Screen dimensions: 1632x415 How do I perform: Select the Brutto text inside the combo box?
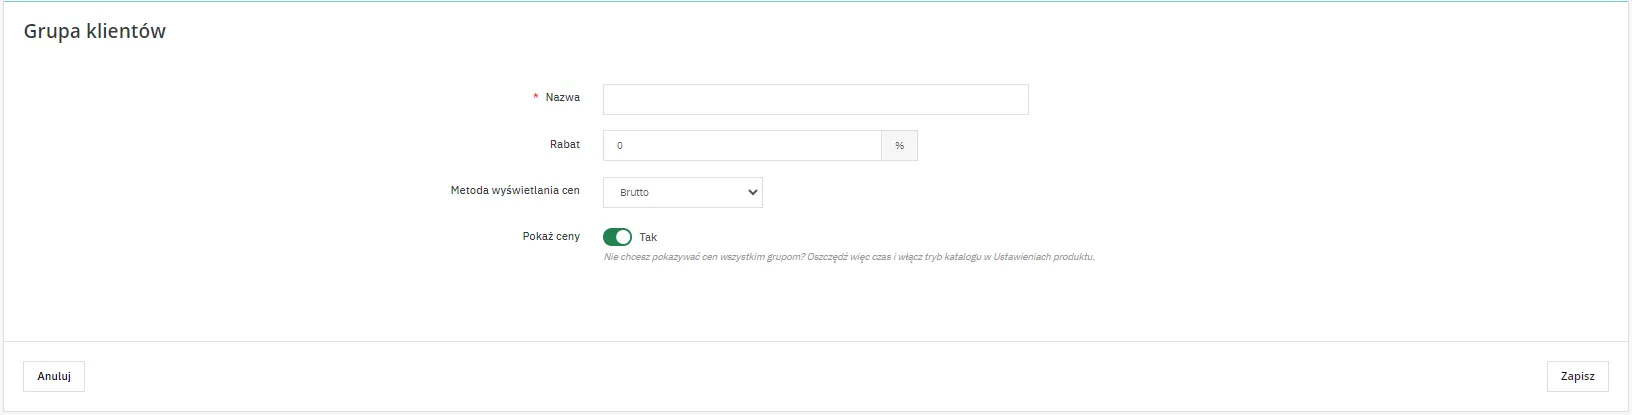coord(634,192)
